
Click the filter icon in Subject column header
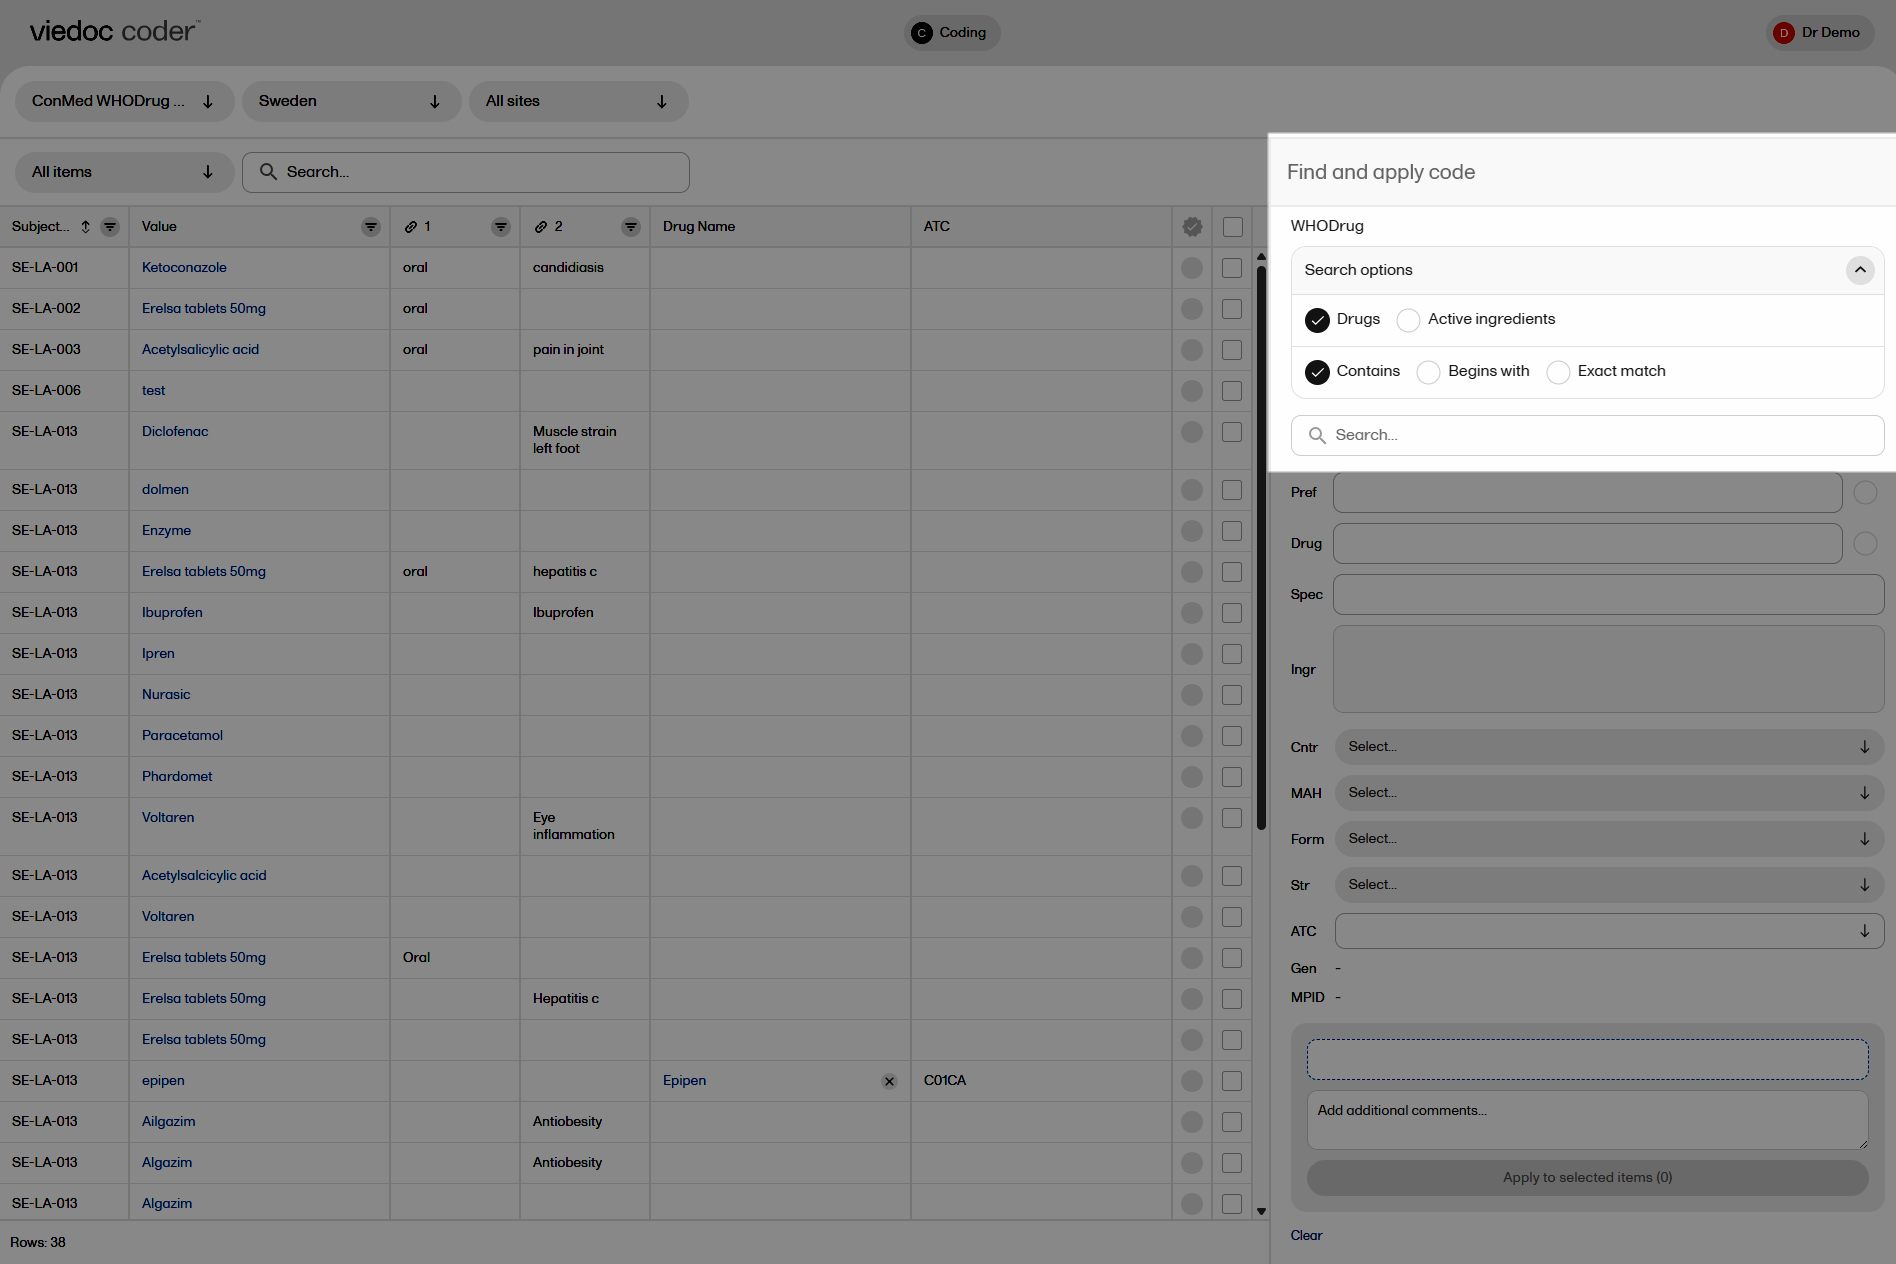(110, 227)
